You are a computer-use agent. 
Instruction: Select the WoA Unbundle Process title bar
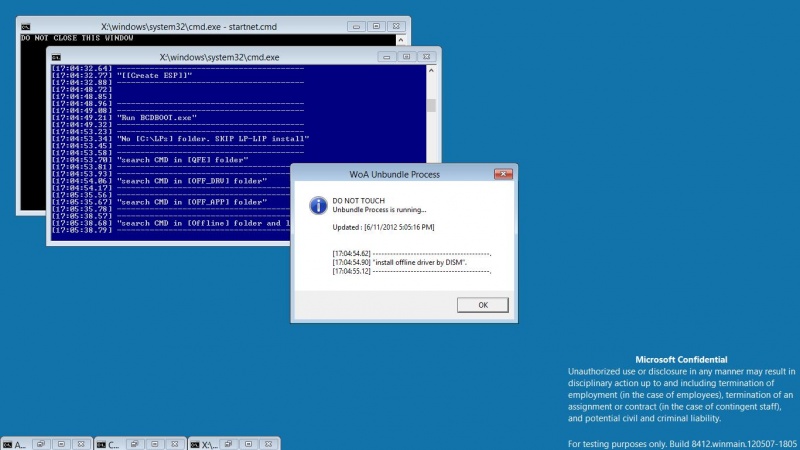[394, 174]
